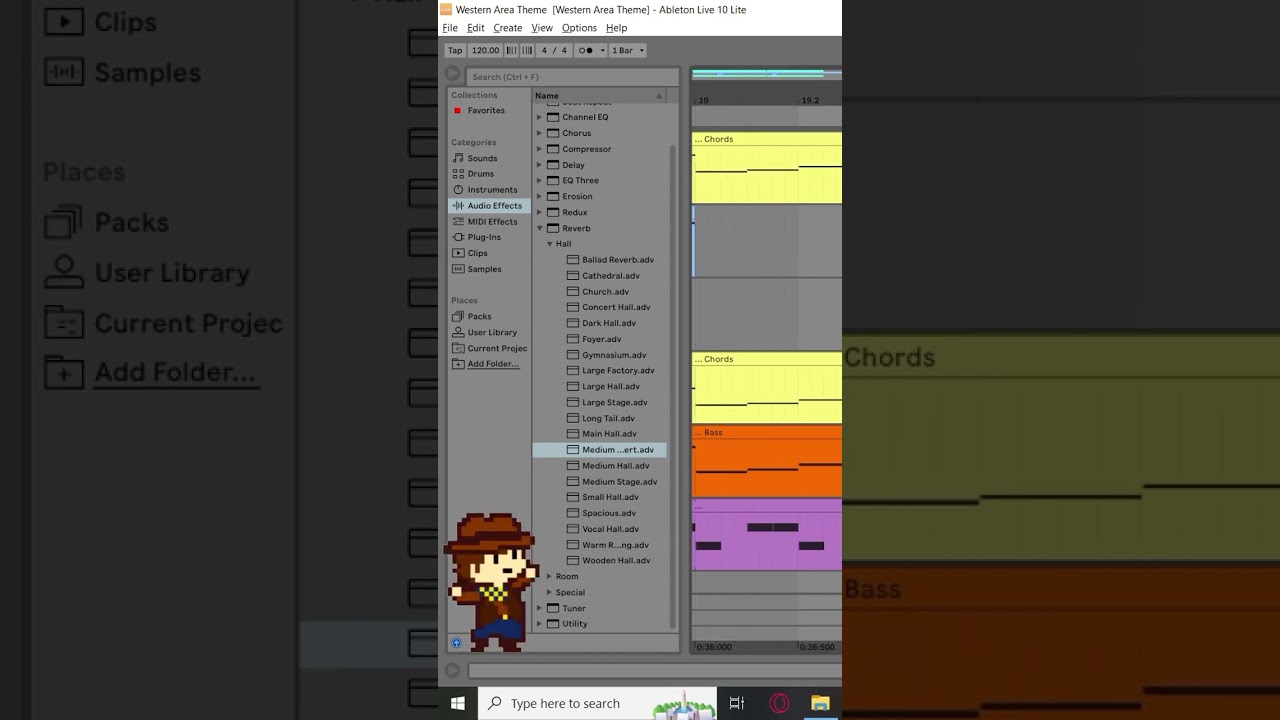Open the 1 Bar quantization menu

[x=628, y=50]
